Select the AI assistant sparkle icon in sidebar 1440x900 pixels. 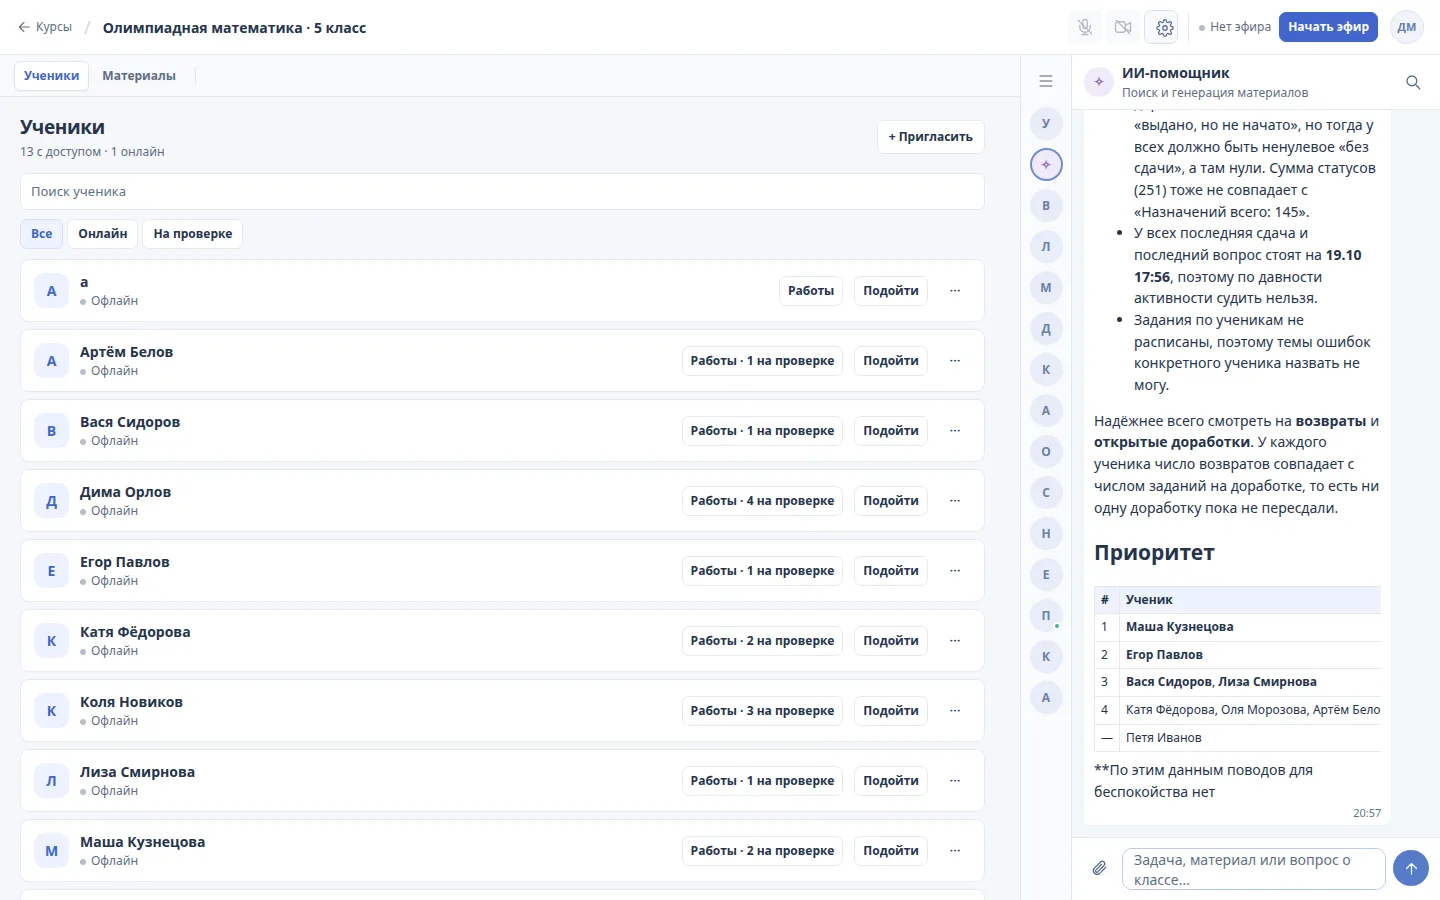click(x=1046, y=164)
